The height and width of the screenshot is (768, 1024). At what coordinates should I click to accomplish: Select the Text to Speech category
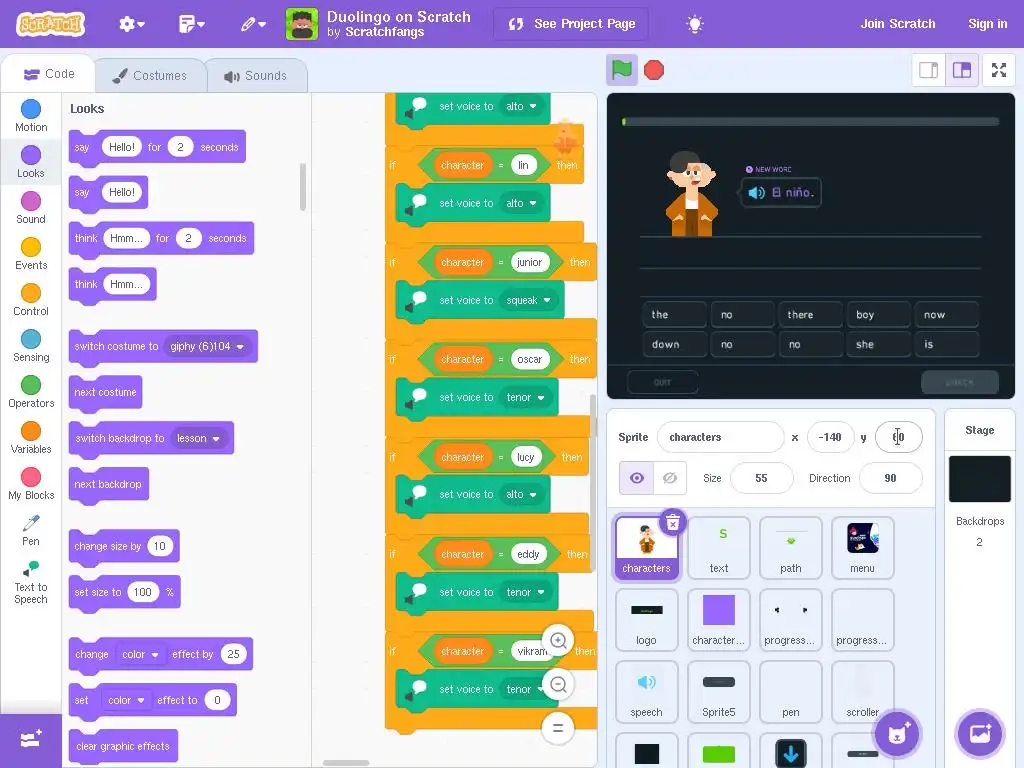click(x=31, y=583)
